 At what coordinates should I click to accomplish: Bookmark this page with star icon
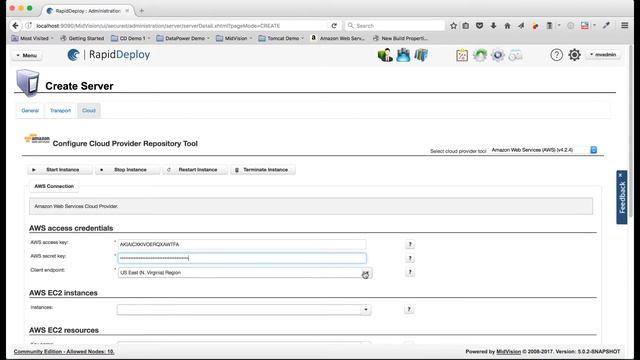coord(453,26)
